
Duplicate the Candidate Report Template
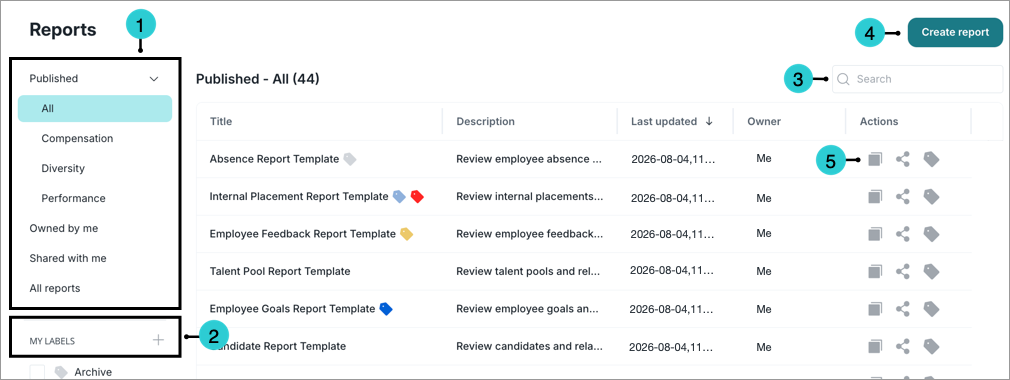(874, 347)
